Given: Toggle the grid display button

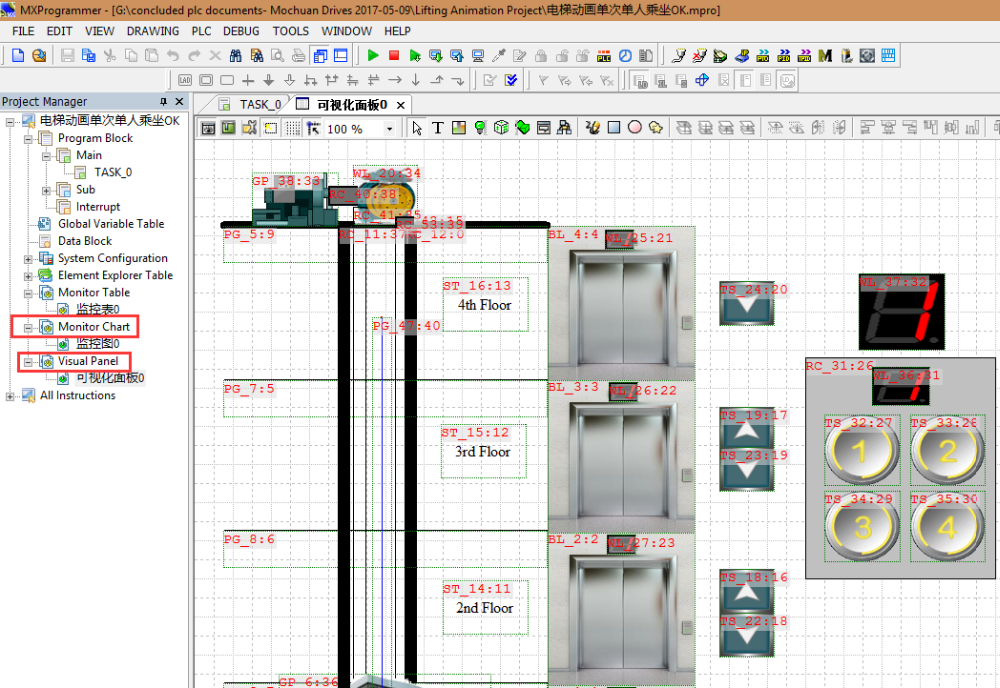Looking at the screenshot, I should click(292, 128).
